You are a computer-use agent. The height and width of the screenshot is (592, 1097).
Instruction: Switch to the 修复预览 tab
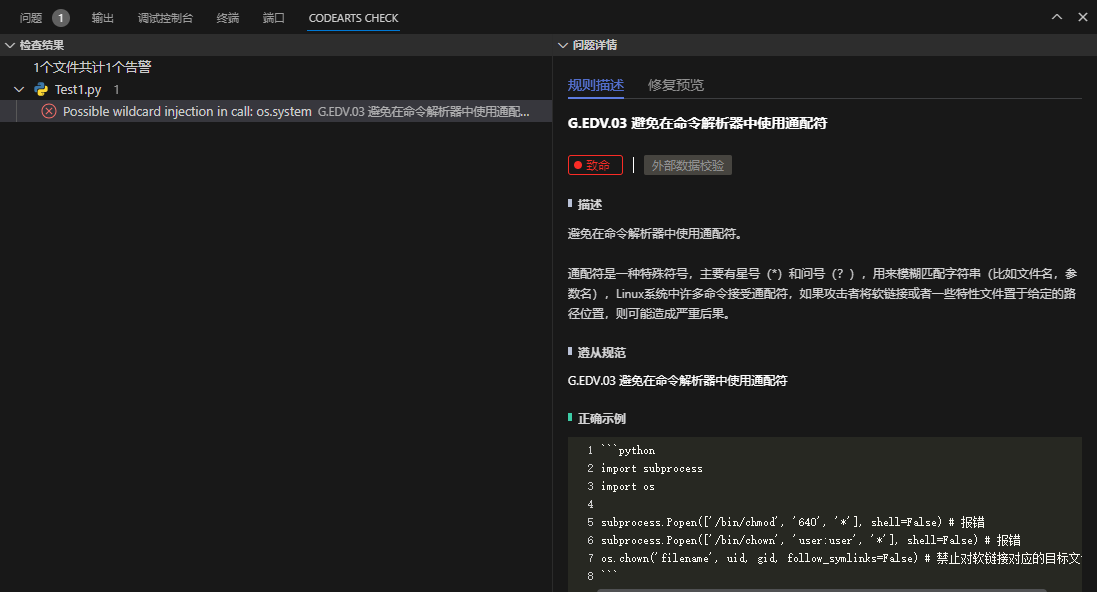pos(676,85)
